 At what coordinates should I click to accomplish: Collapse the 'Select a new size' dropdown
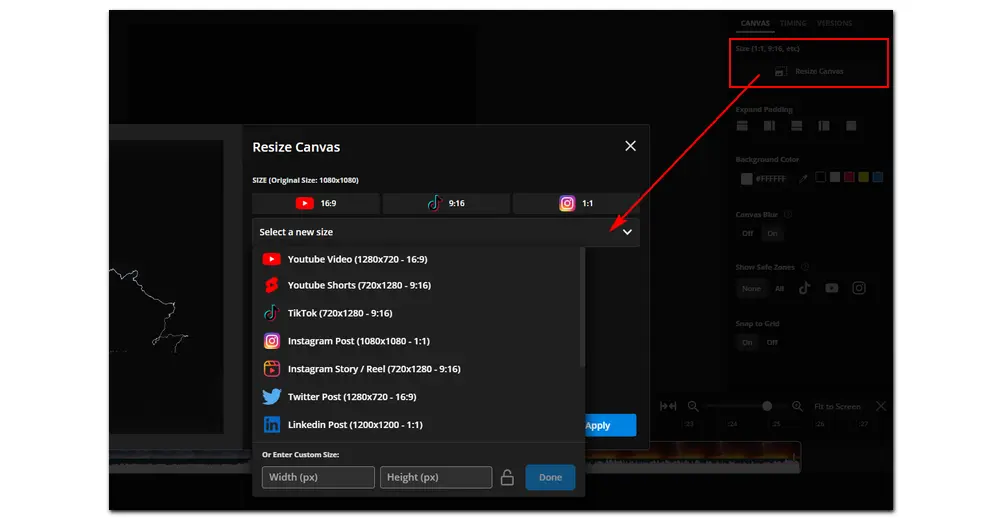click(627, 232)
